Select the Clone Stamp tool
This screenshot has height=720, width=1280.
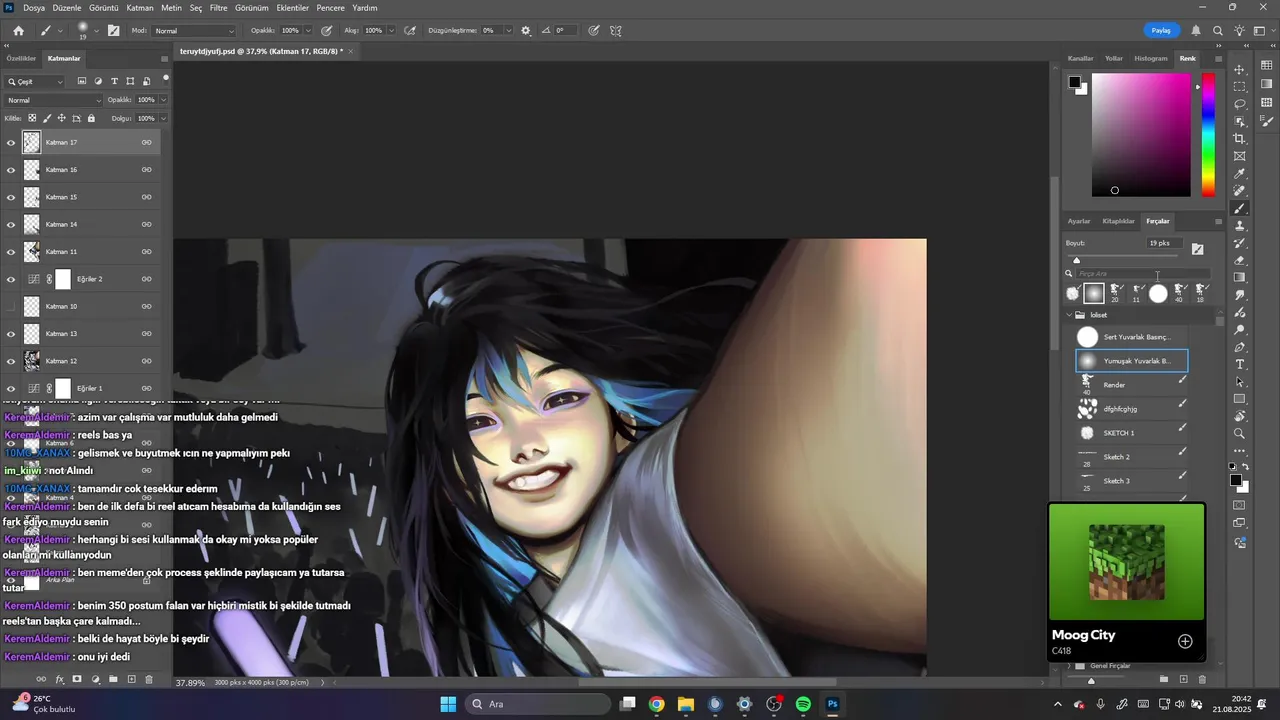click(x=1240, y=225)
